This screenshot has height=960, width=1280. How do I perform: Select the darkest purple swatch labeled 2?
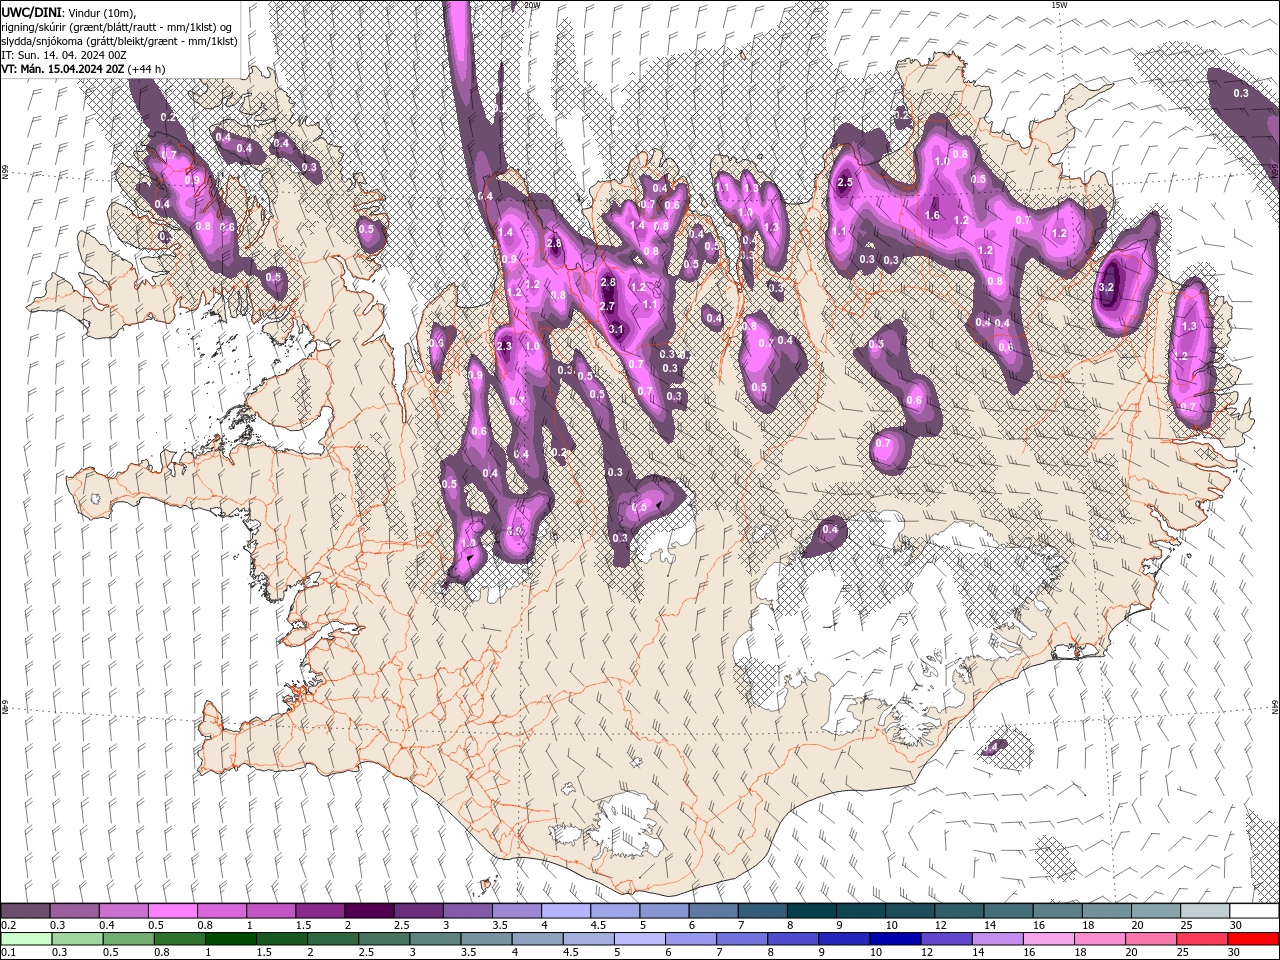coord(369,911)
